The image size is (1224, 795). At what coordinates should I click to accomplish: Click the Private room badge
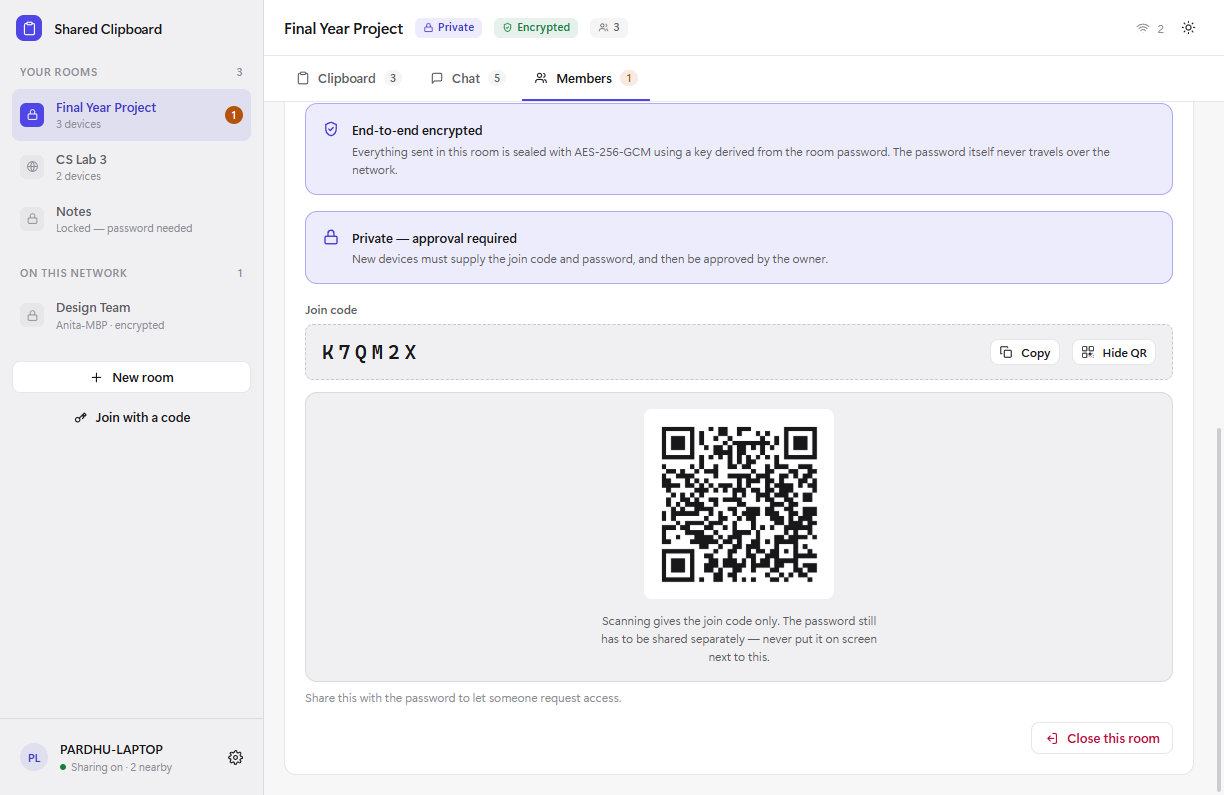(x=448, y=28)
